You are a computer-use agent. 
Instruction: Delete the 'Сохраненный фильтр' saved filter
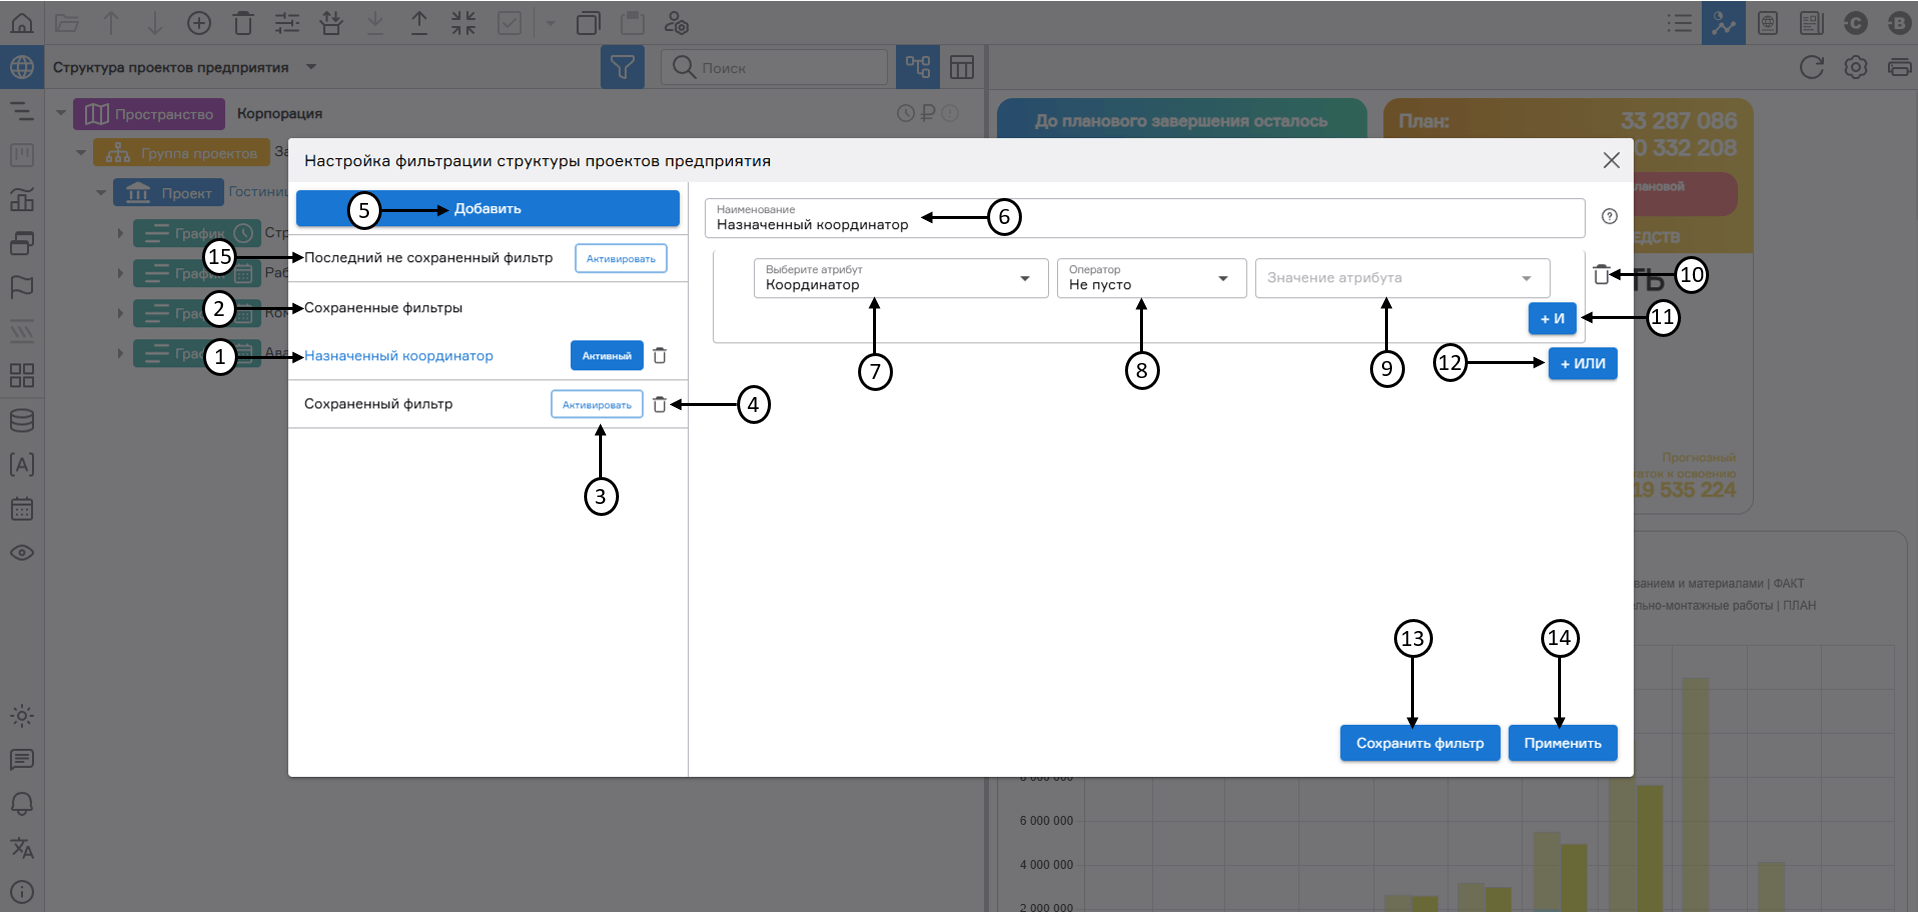(x=659, y=404)
